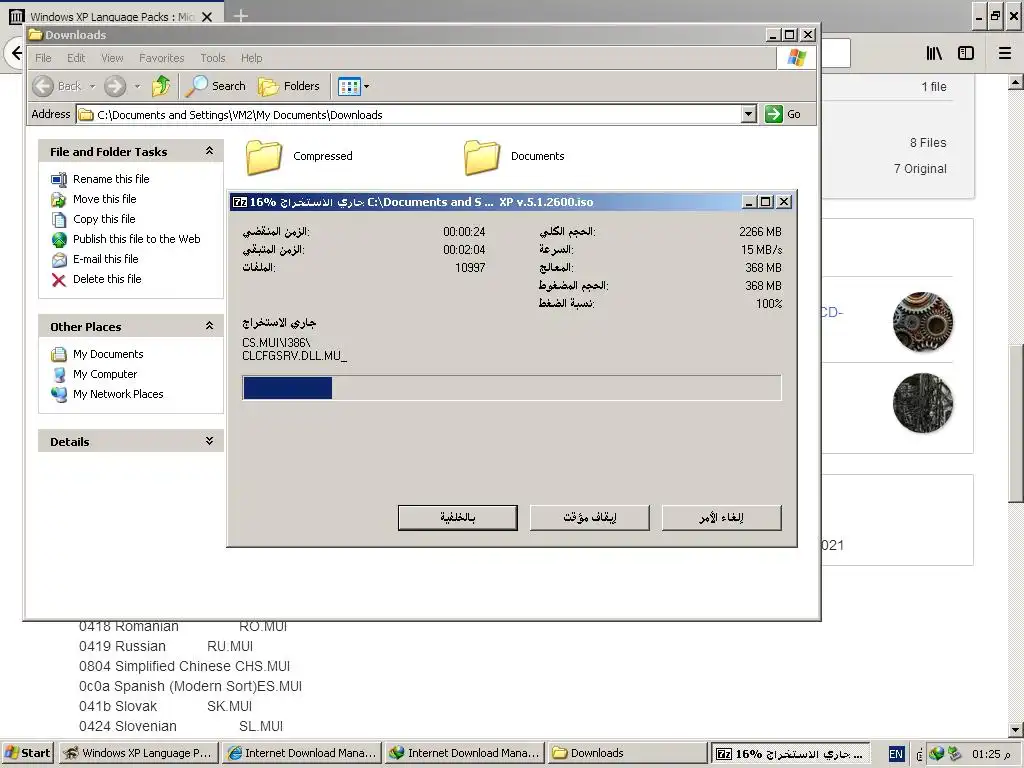Collapse Other Places panel
Viewport: 1024px width, 768px height.
tap(209, 326)
